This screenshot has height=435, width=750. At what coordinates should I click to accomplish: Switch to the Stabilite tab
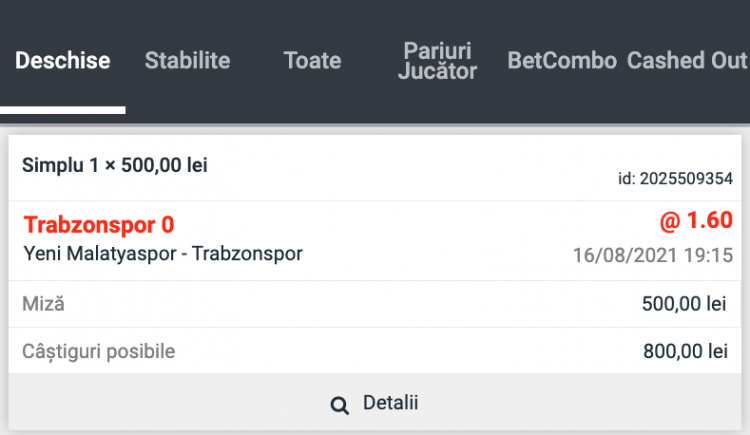(187, 61)
